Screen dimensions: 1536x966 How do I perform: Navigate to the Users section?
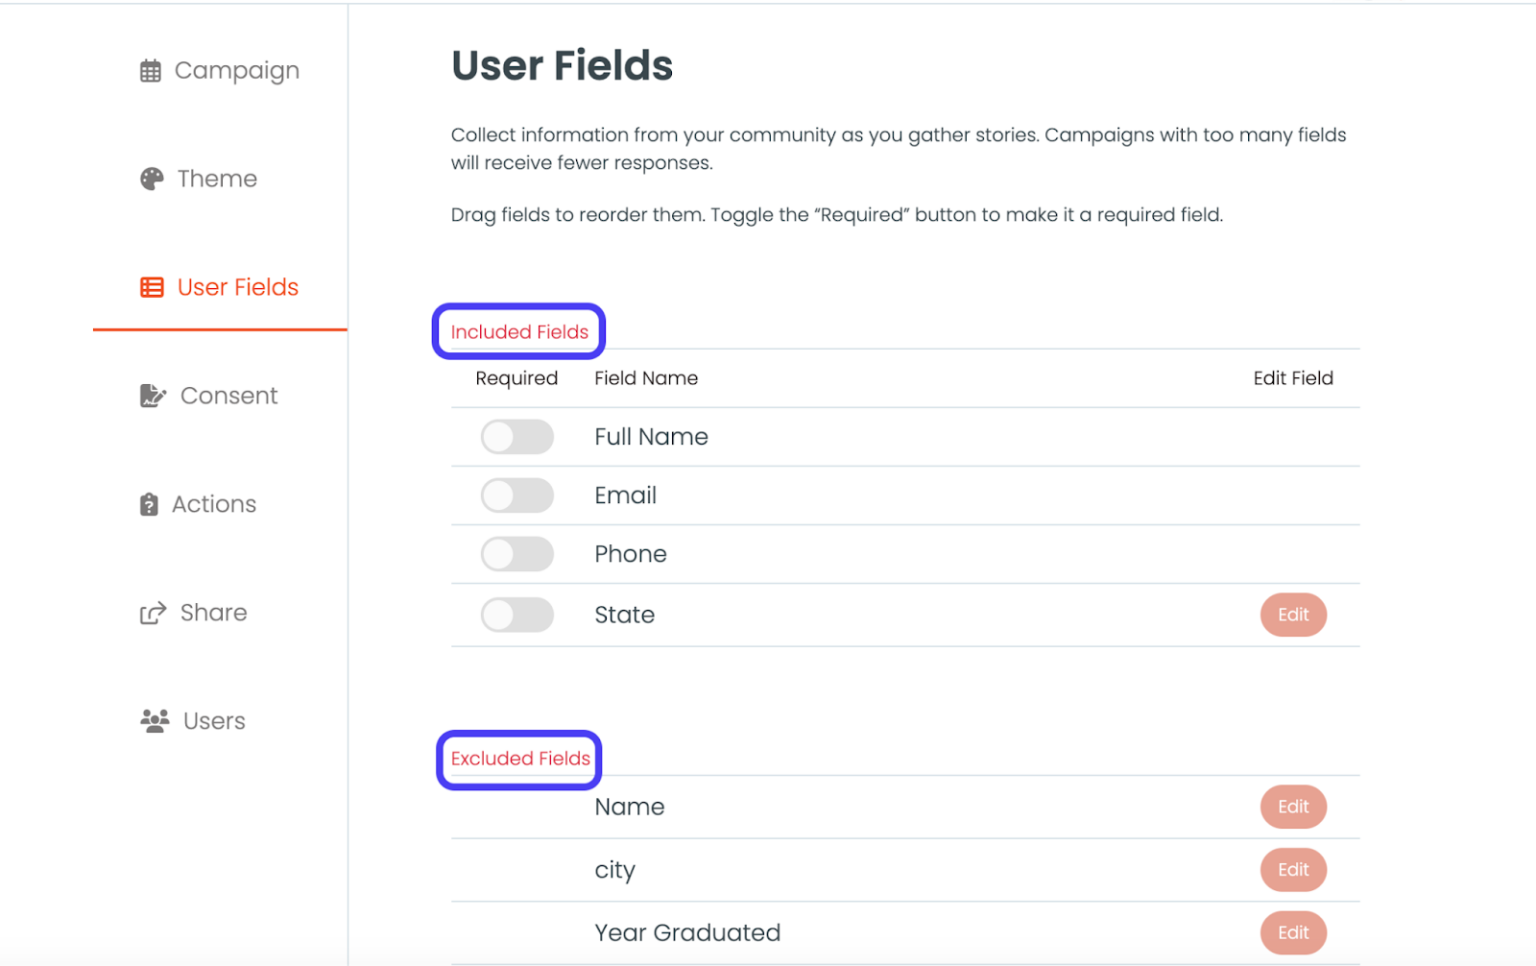[x=214, y=721]
